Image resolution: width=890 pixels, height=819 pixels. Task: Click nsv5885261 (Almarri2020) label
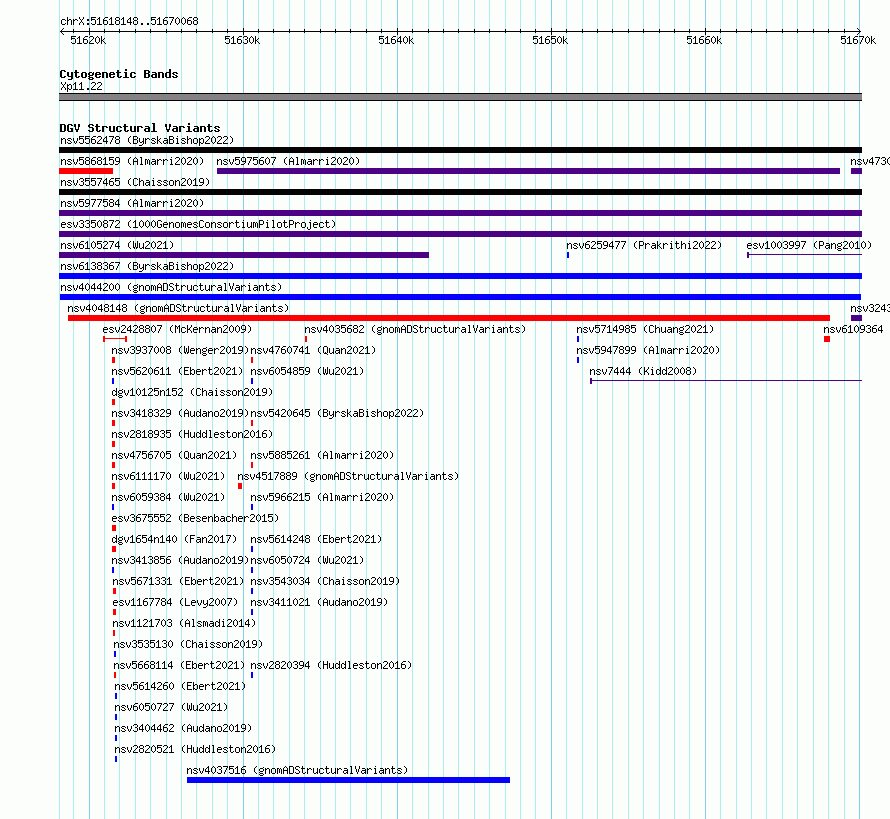[322, 455]
